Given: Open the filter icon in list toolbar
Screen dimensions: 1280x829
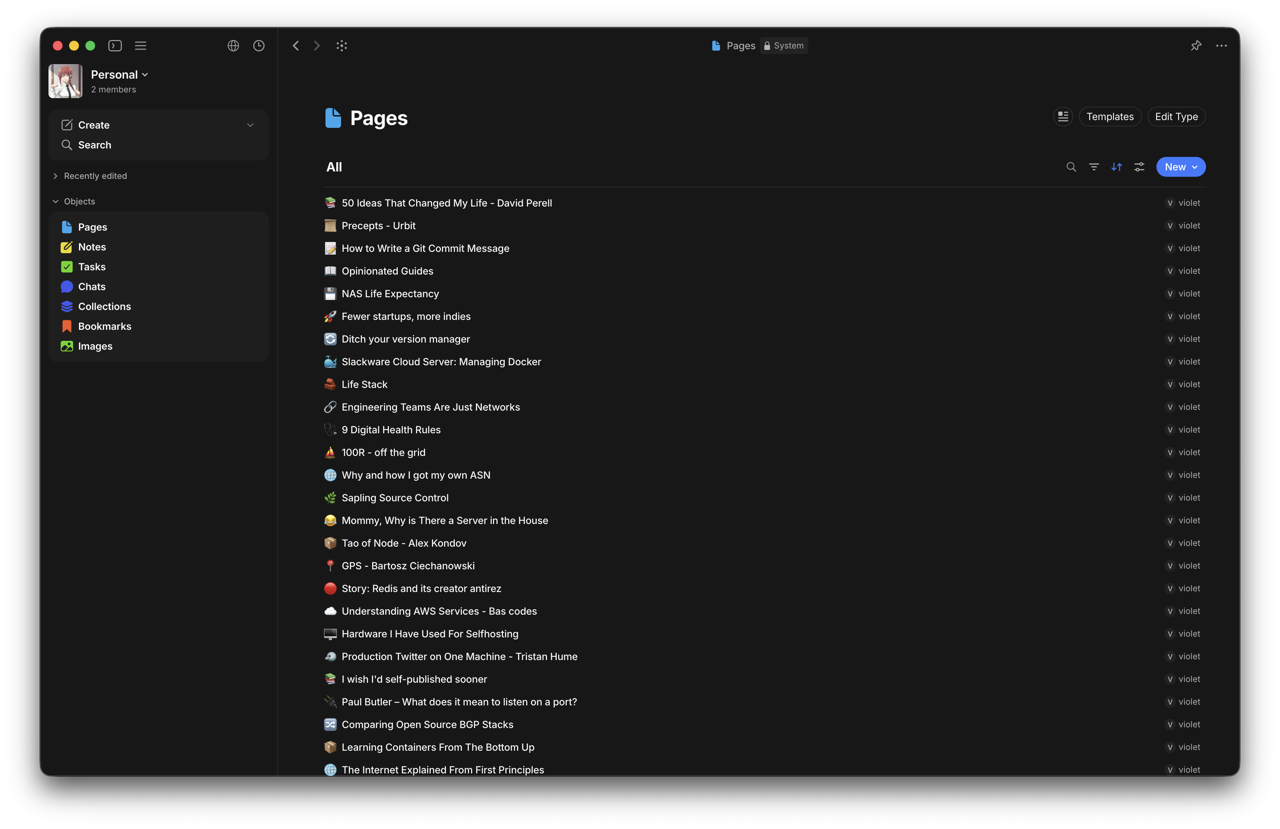Looking at the screenshot, I should [1094, 167].
